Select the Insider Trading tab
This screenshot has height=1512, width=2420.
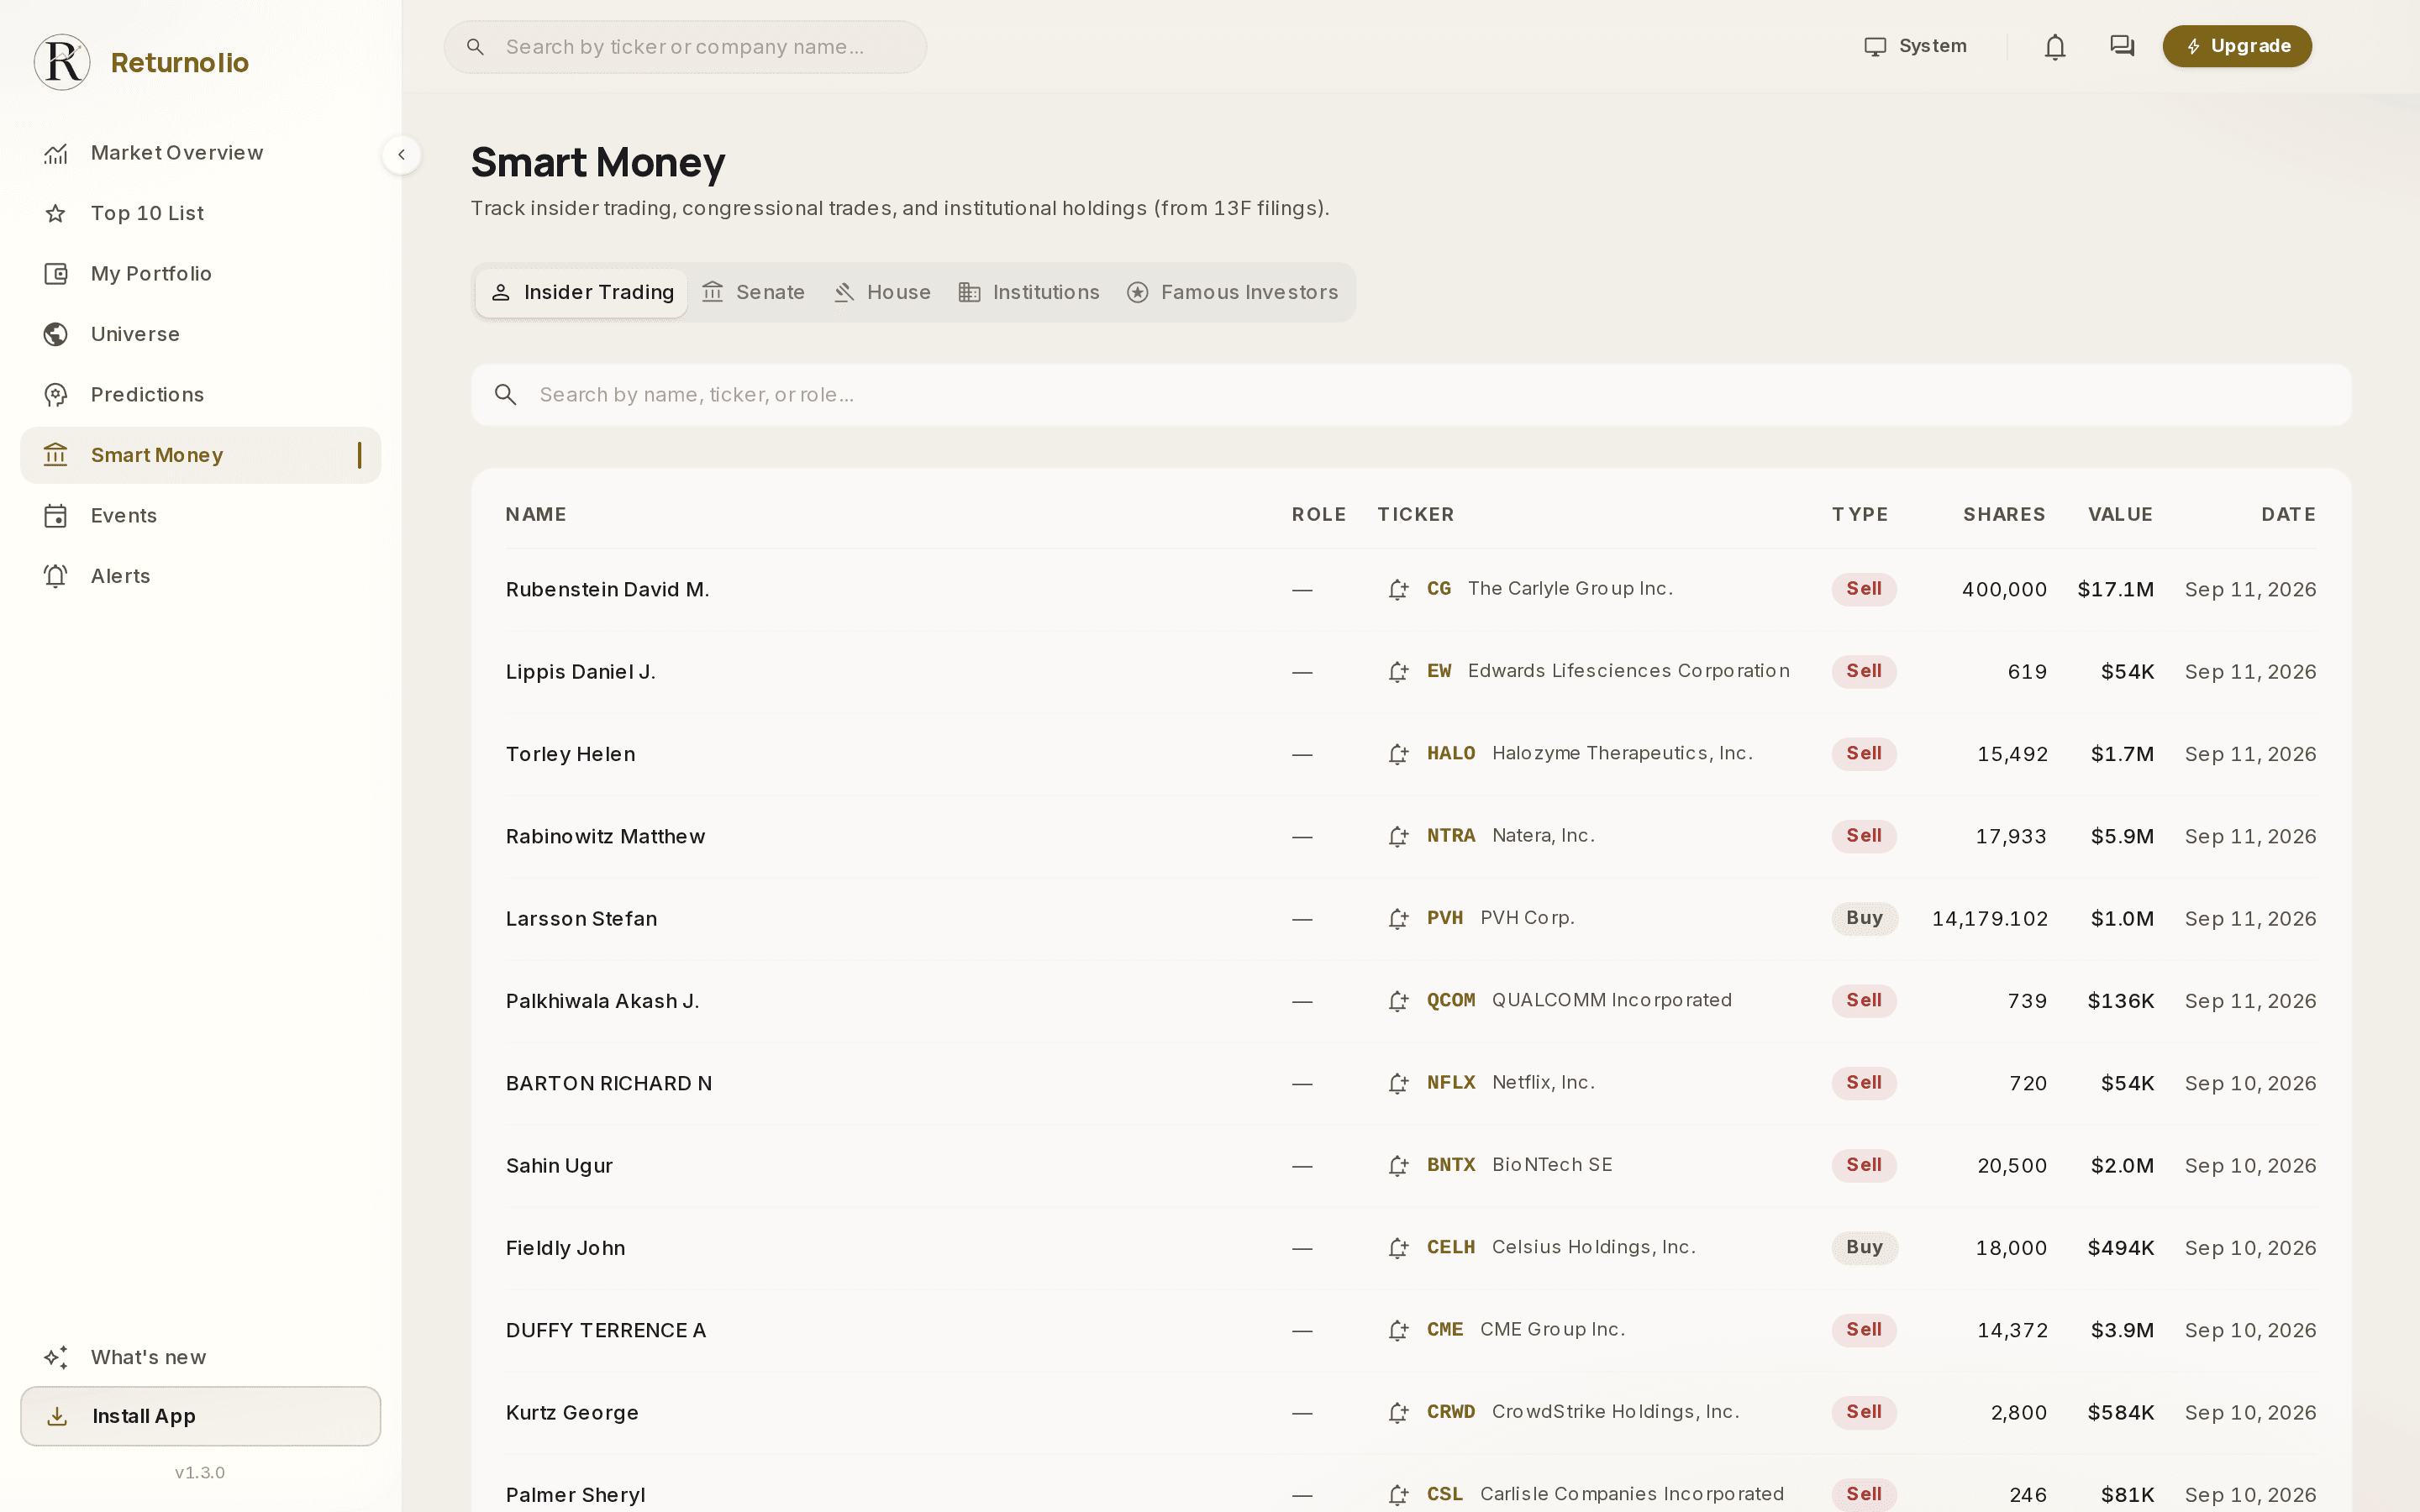(581, 292)
